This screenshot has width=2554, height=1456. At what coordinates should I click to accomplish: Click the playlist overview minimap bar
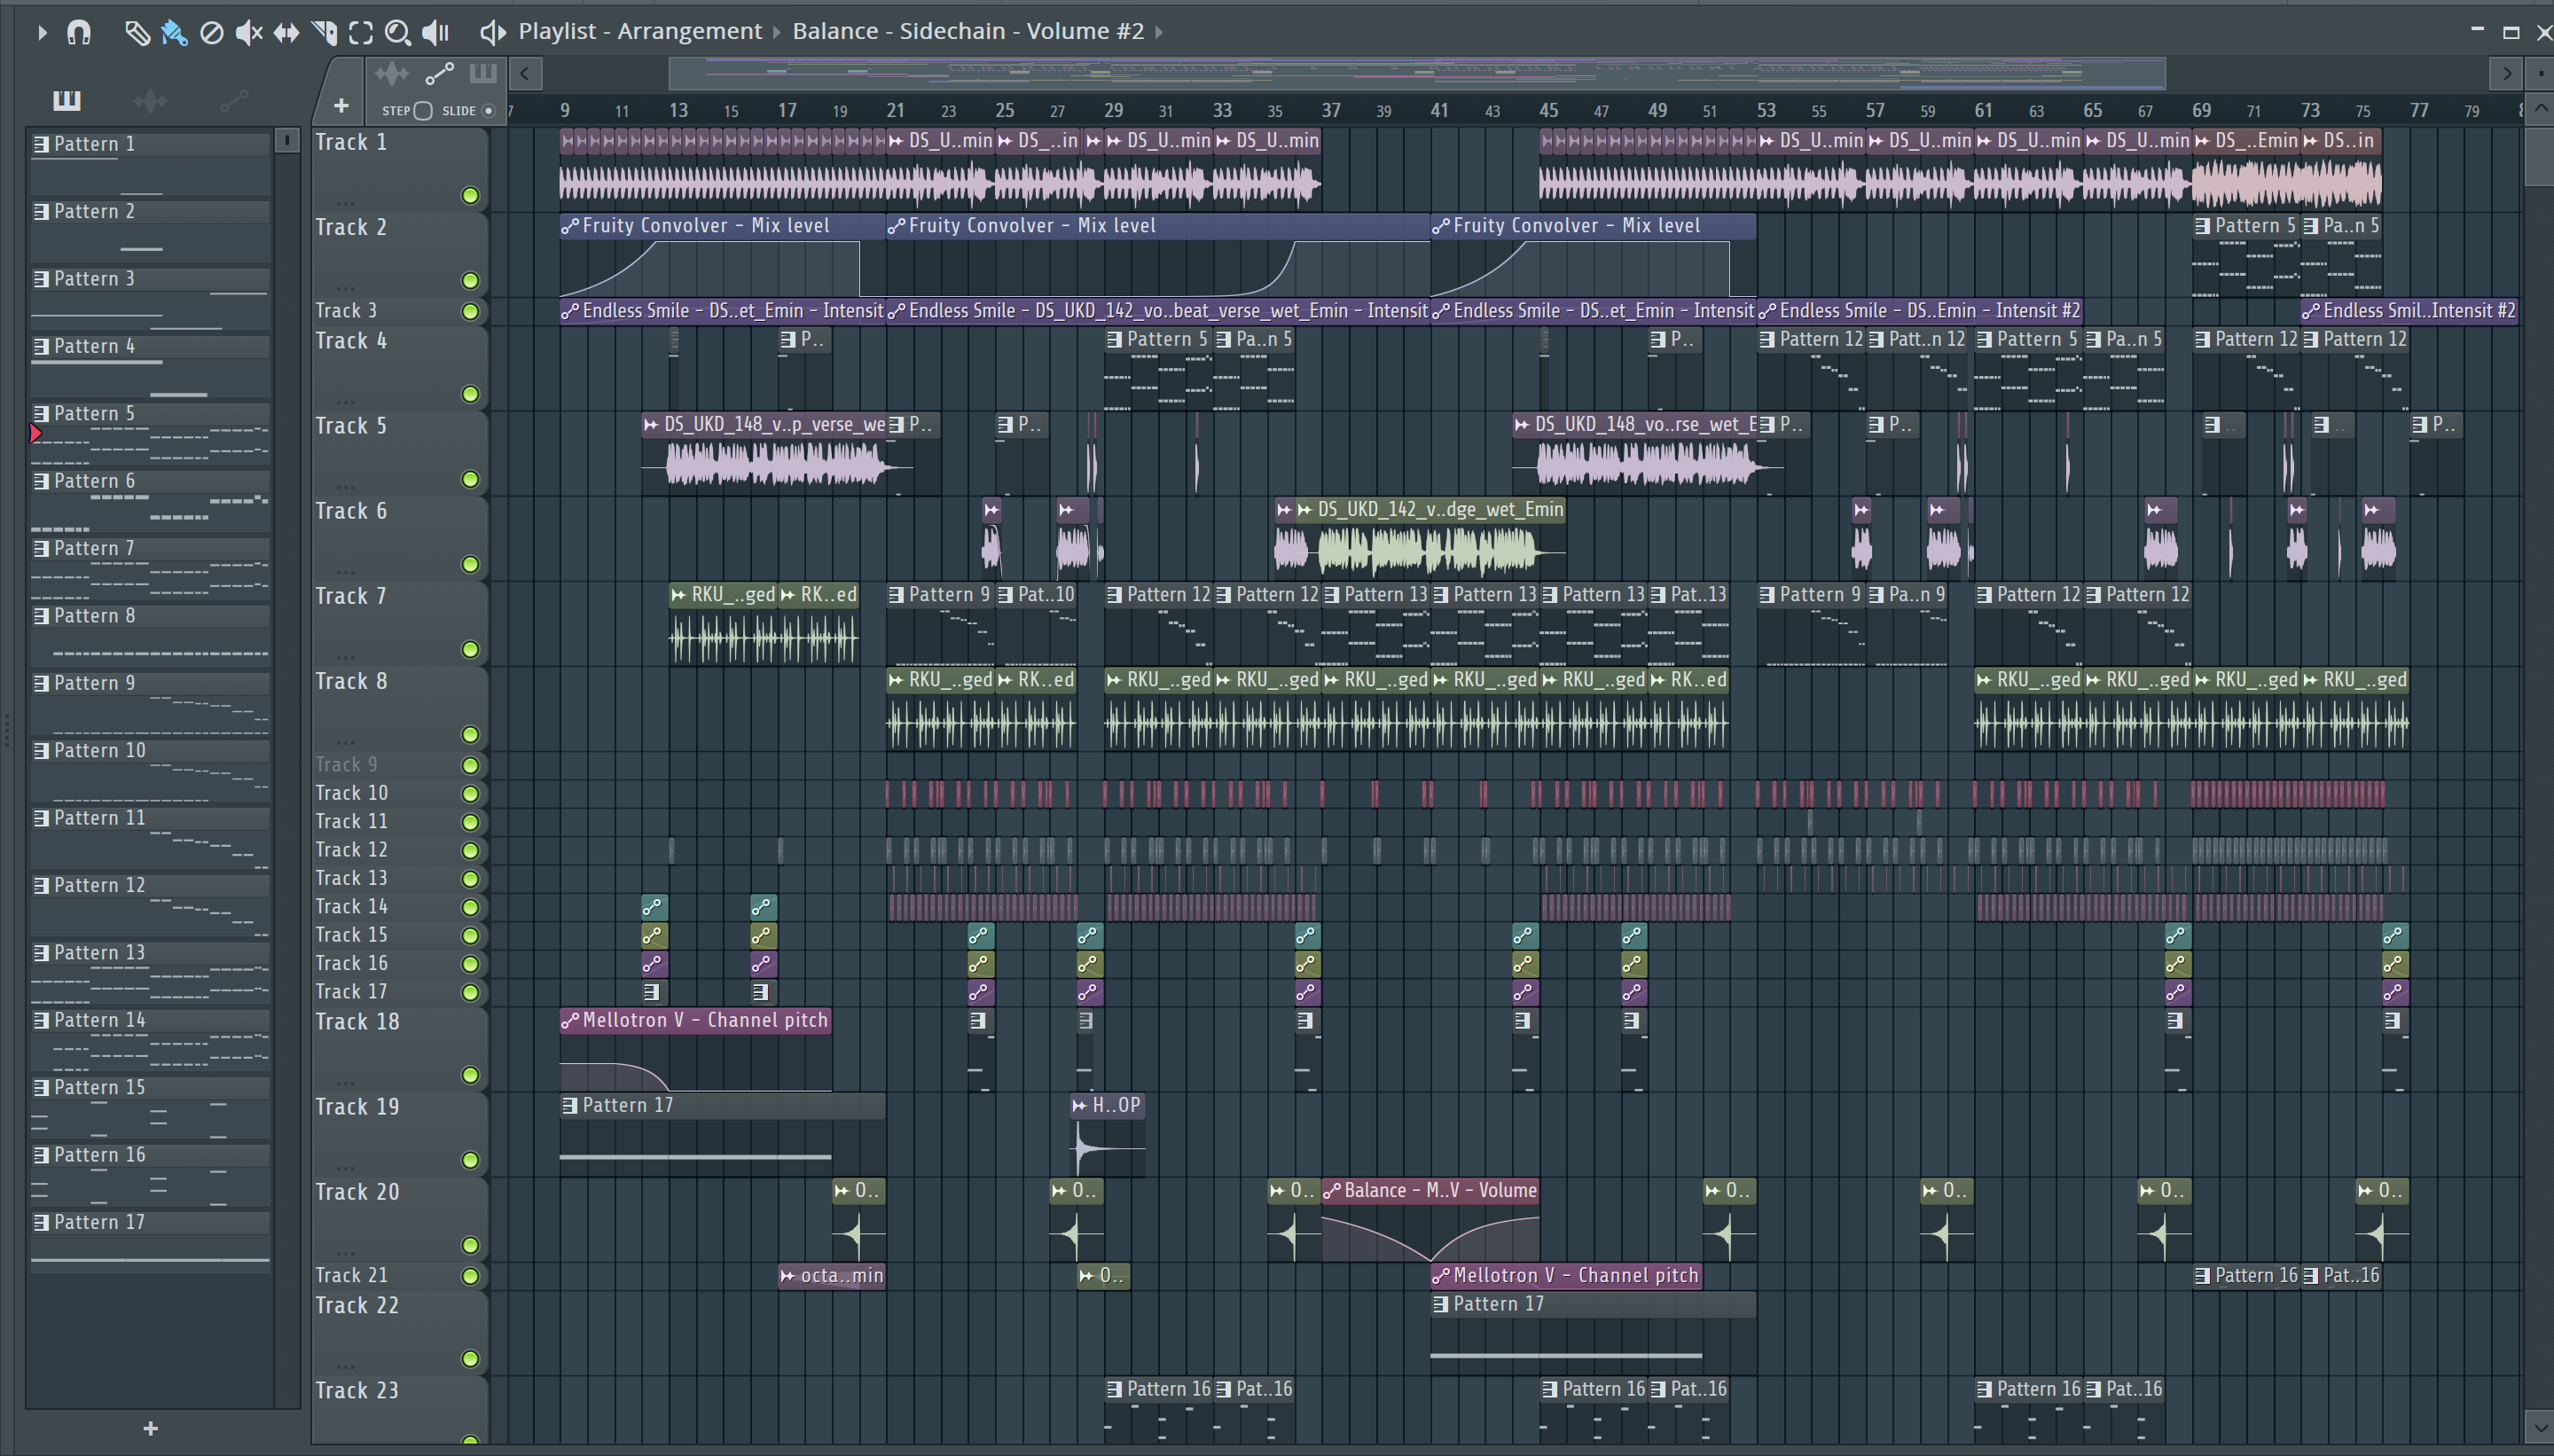(x=1417, y=73)
